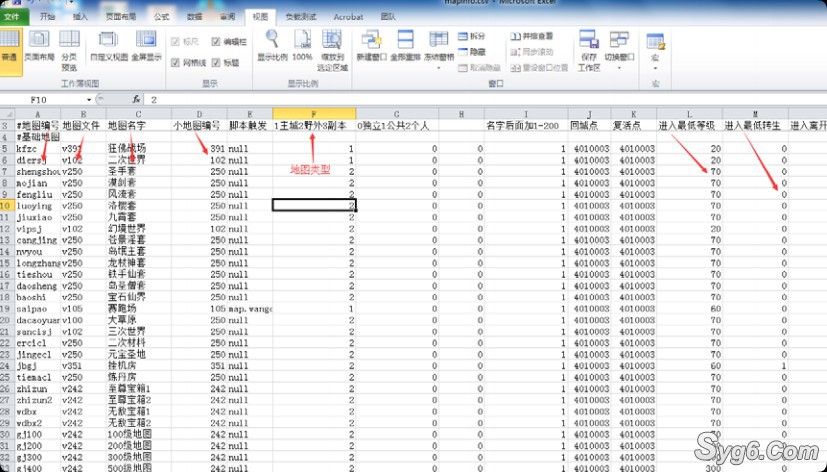Click the formula bar showing 2
Image resolution: width=827 pixels, height=472 pixels.
pyautogui.click(x=485, y=100)
